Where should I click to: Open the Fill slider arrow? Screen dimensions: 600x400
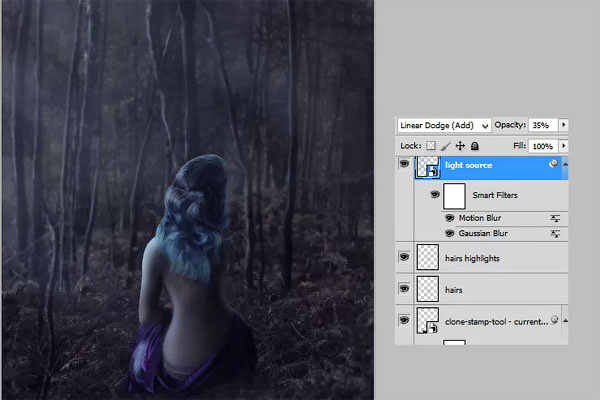tap(563, 146)
